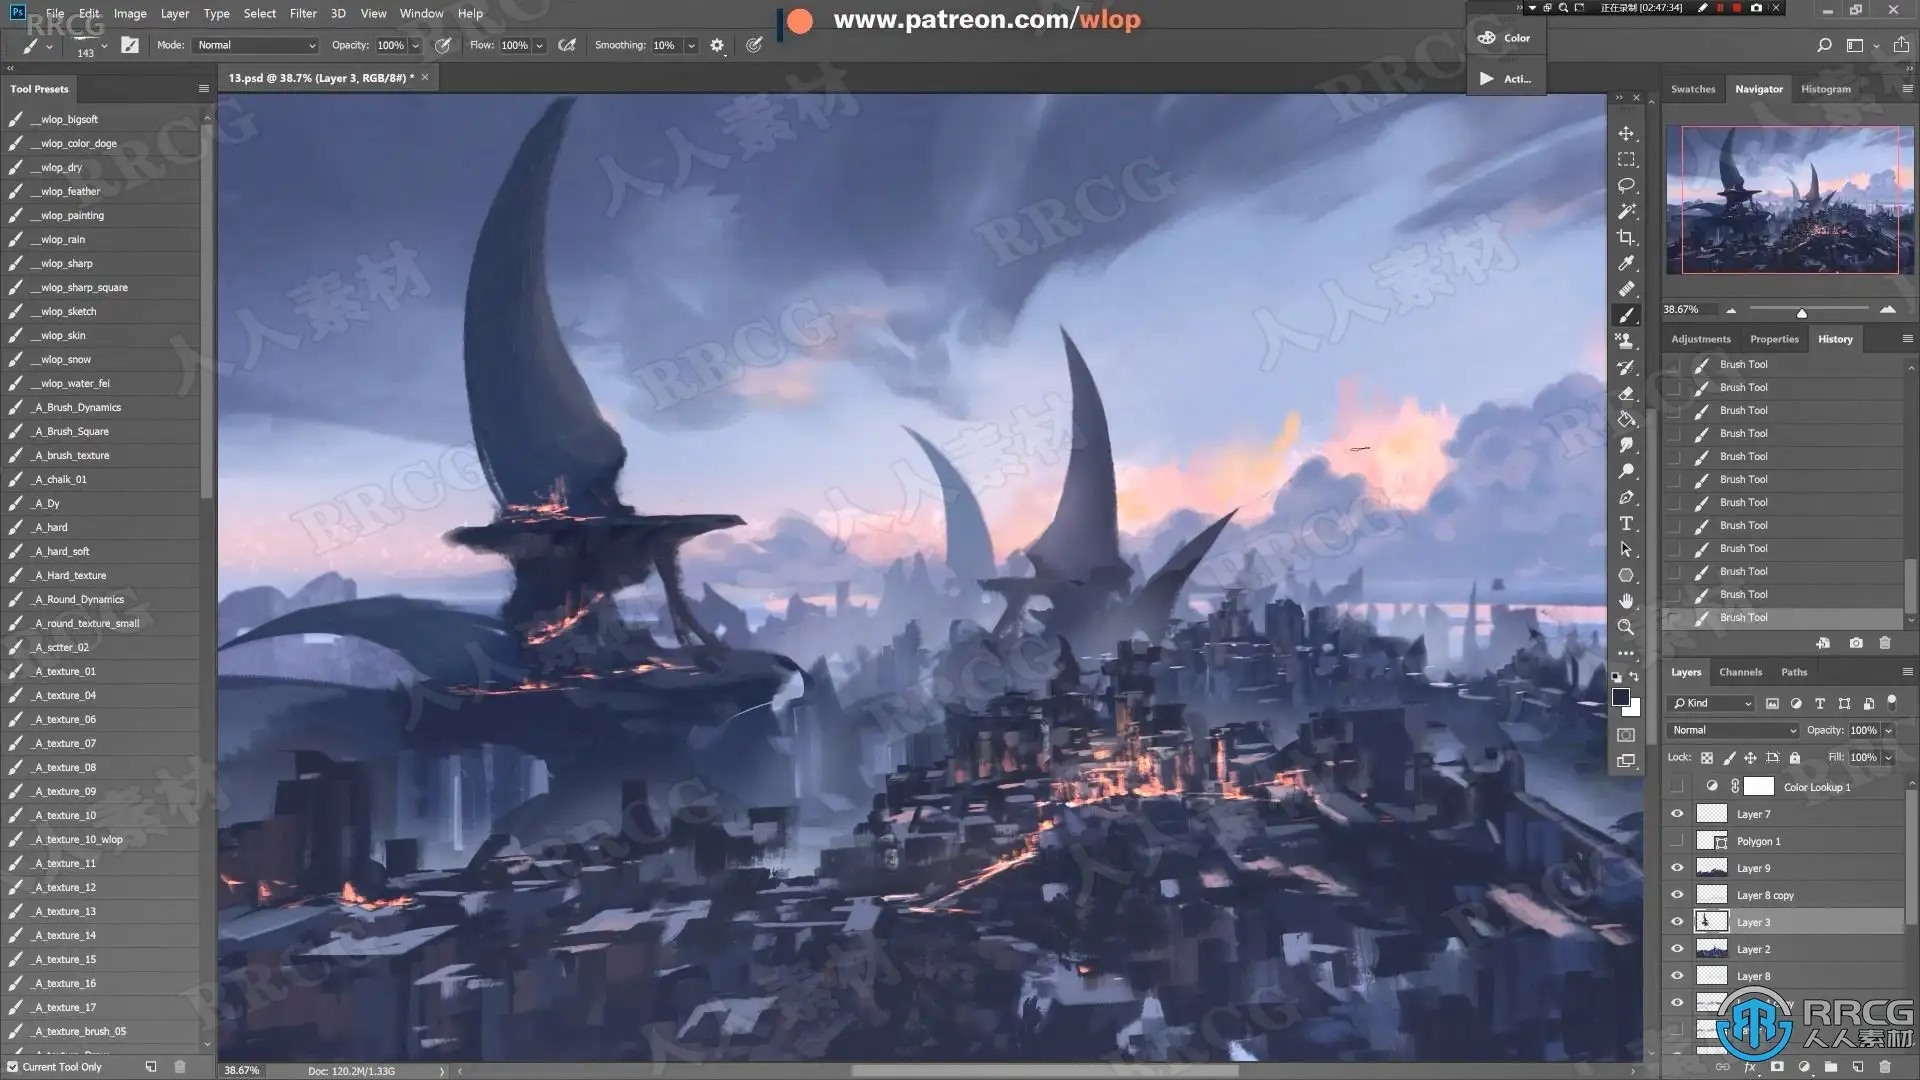Open the layer blend mode dropdown
The width and height of the screenshot is (1920, 1080).
pos(1733,730)
